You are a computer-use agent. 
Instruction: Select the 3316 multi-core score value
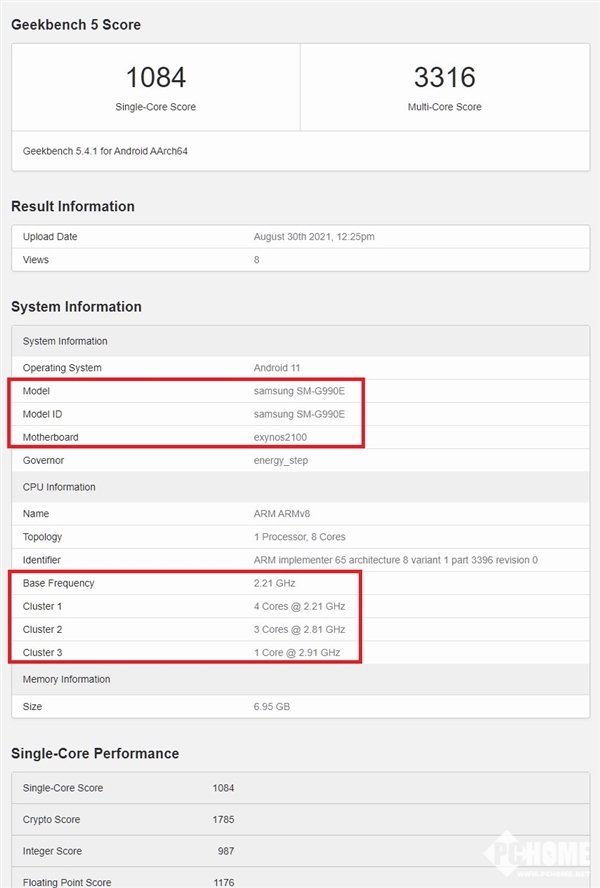444,77
